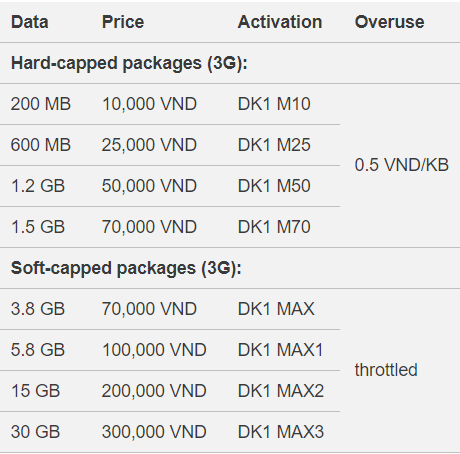Click the 30 GB data cell
The width and height of the screenshot is (460, 454).
coord(35,432)
